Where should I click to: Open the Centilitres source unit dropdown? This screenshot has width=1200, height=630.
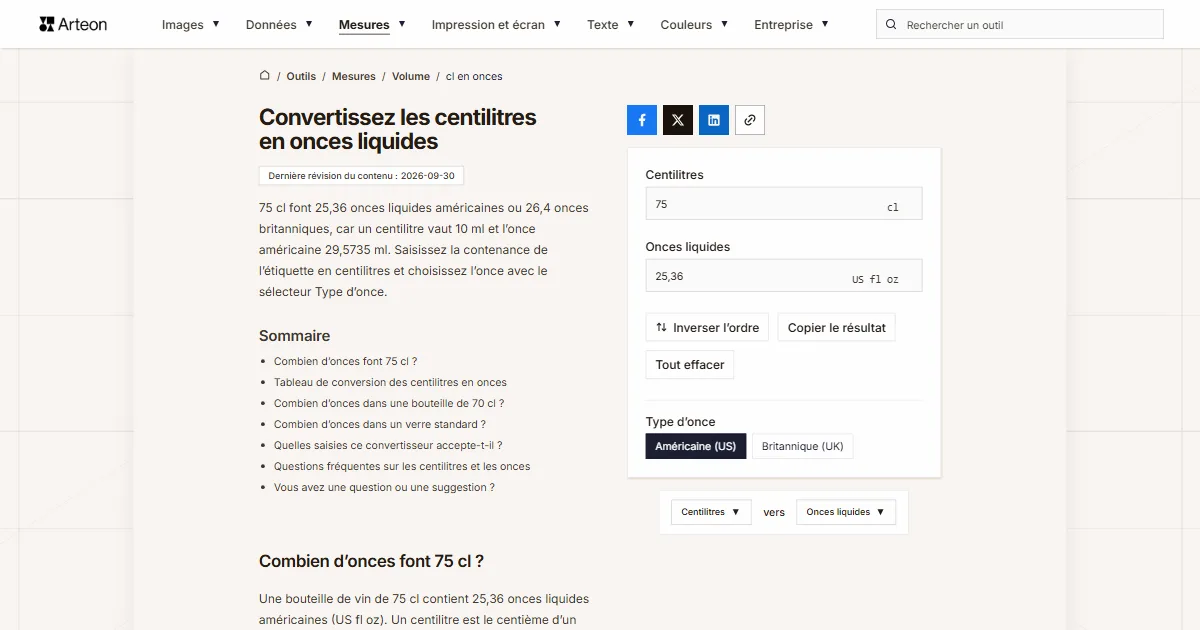coord(711,512)
